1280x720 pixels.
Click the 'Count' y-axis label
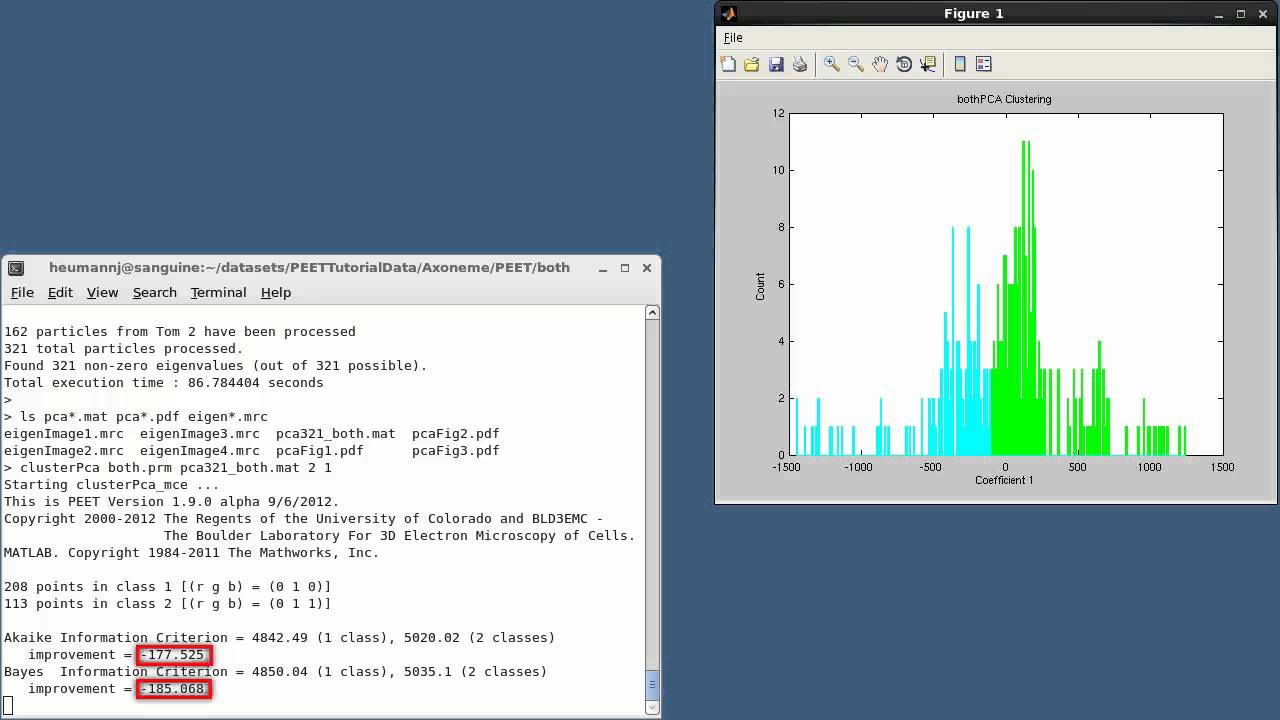(x=760, y=286)
